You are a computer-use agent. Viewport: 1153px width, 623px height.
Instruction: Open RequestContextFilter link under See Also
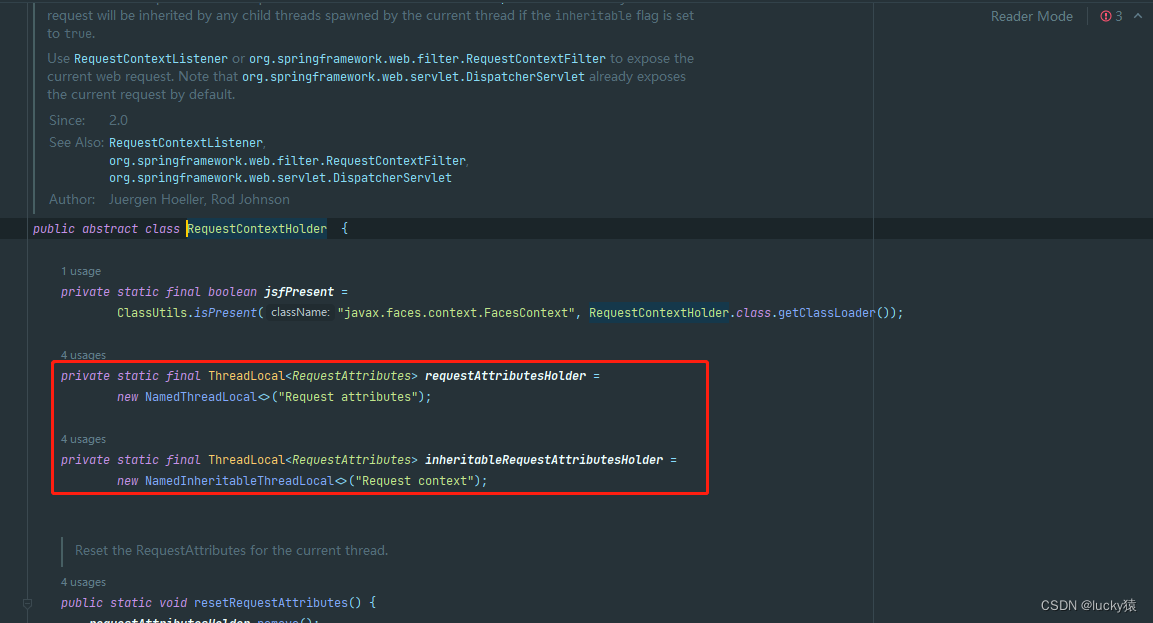288,160
